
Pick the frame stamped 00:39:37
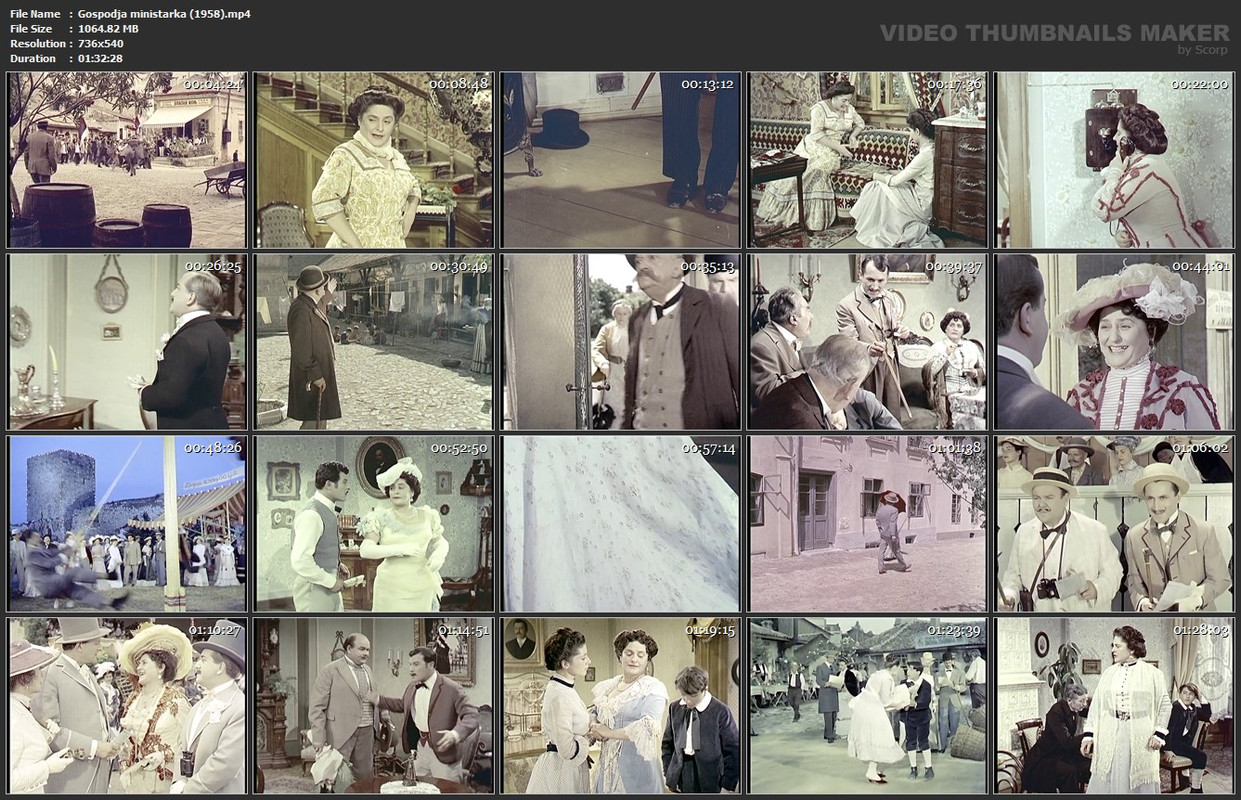click(x=867, y=341)
